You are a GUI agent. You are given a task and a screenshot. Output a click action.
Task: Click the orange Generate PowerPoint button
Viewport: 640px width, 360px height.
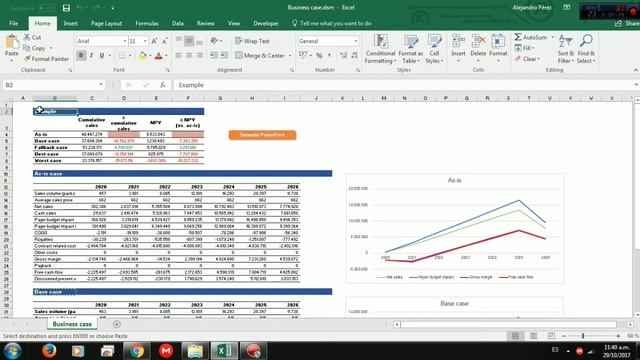tap(262, 135)
